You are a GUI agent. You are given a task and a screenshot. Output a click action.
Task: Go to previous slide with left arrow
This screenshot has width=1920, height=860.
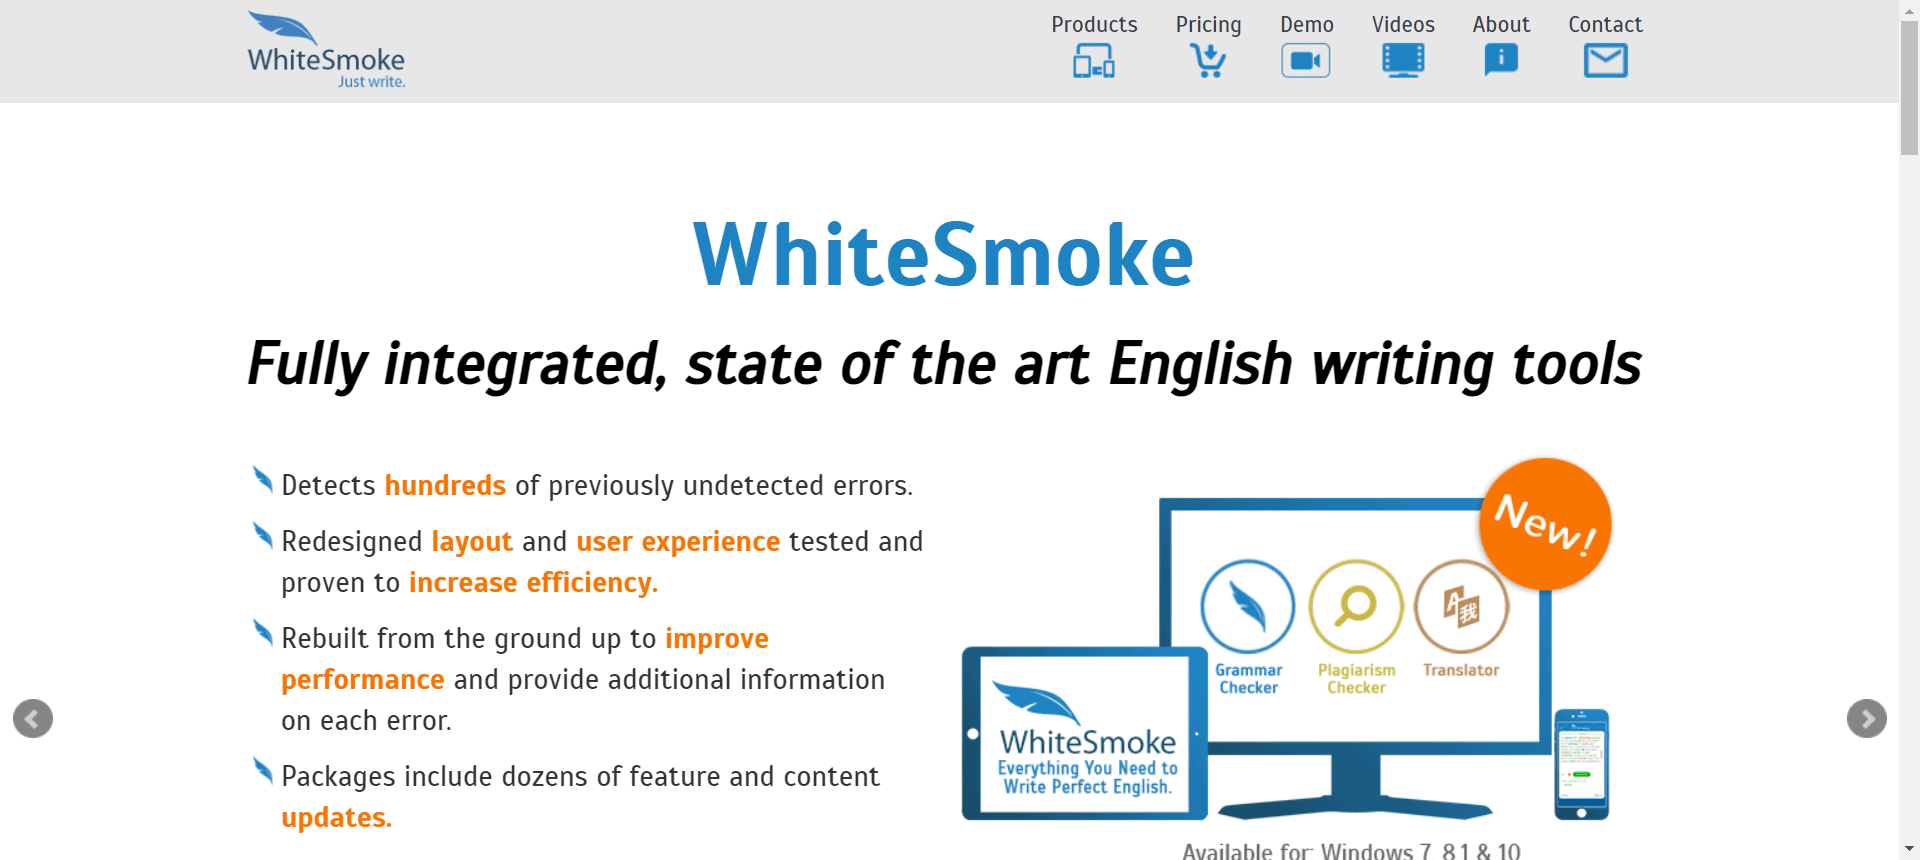tap(33, 718)
